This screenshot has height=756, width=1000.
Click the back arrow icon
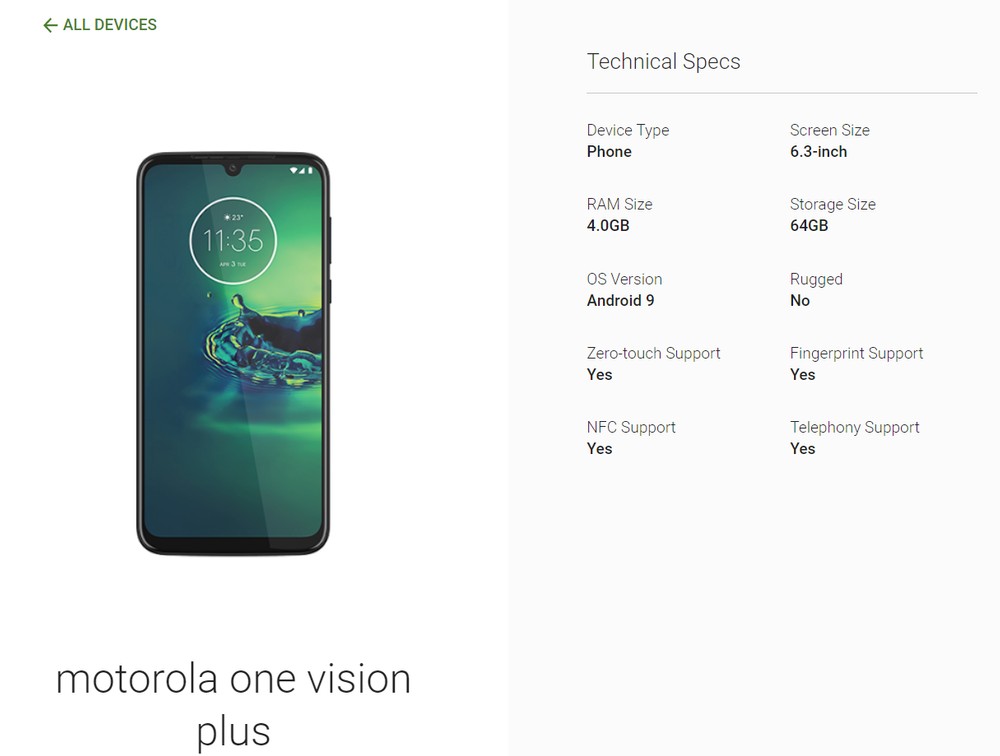[x=50, y=25]
